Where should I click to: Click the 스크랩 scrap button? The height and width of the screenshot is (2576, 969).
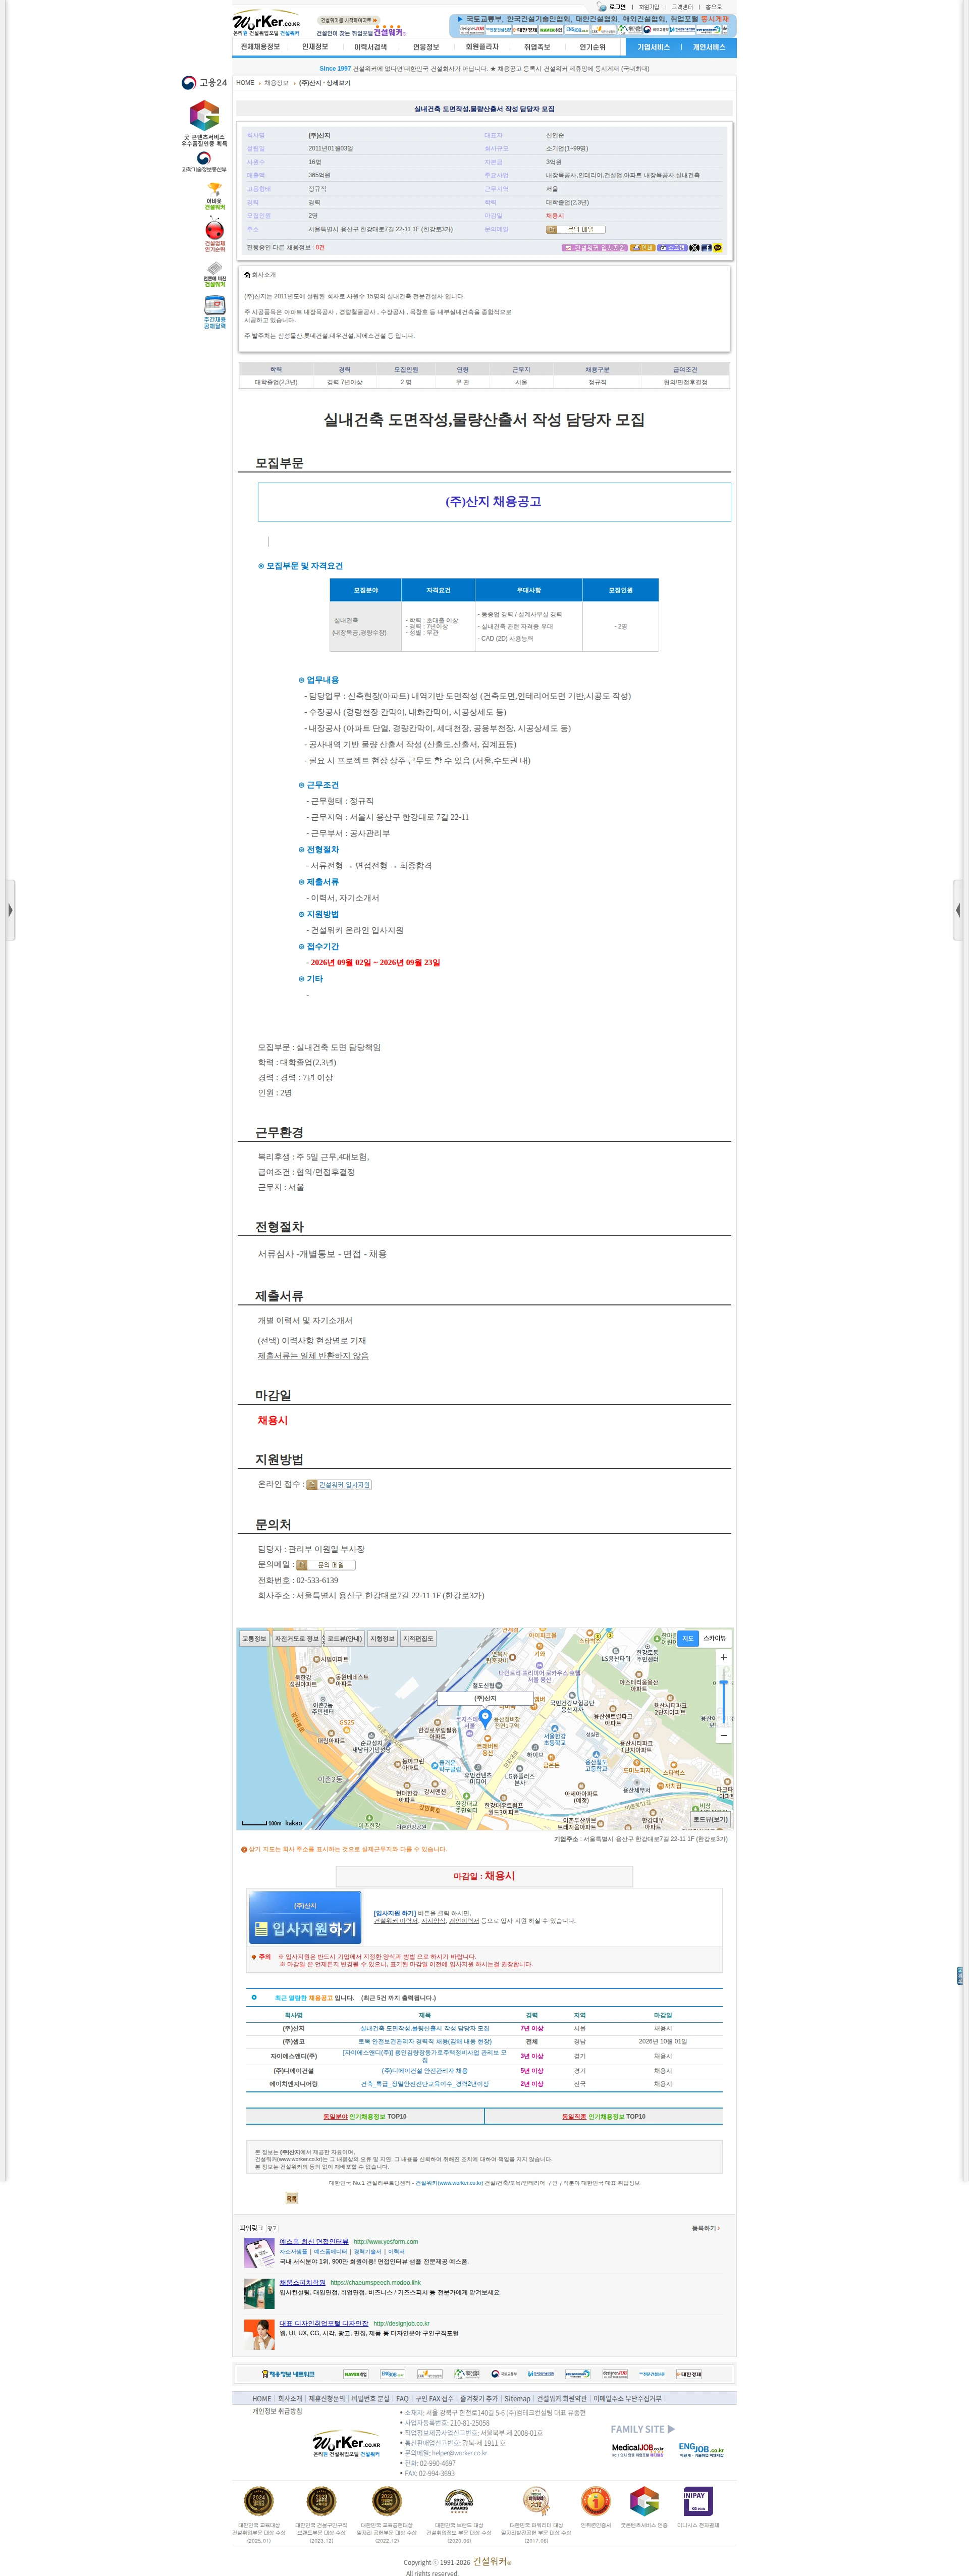pos(672,248)
